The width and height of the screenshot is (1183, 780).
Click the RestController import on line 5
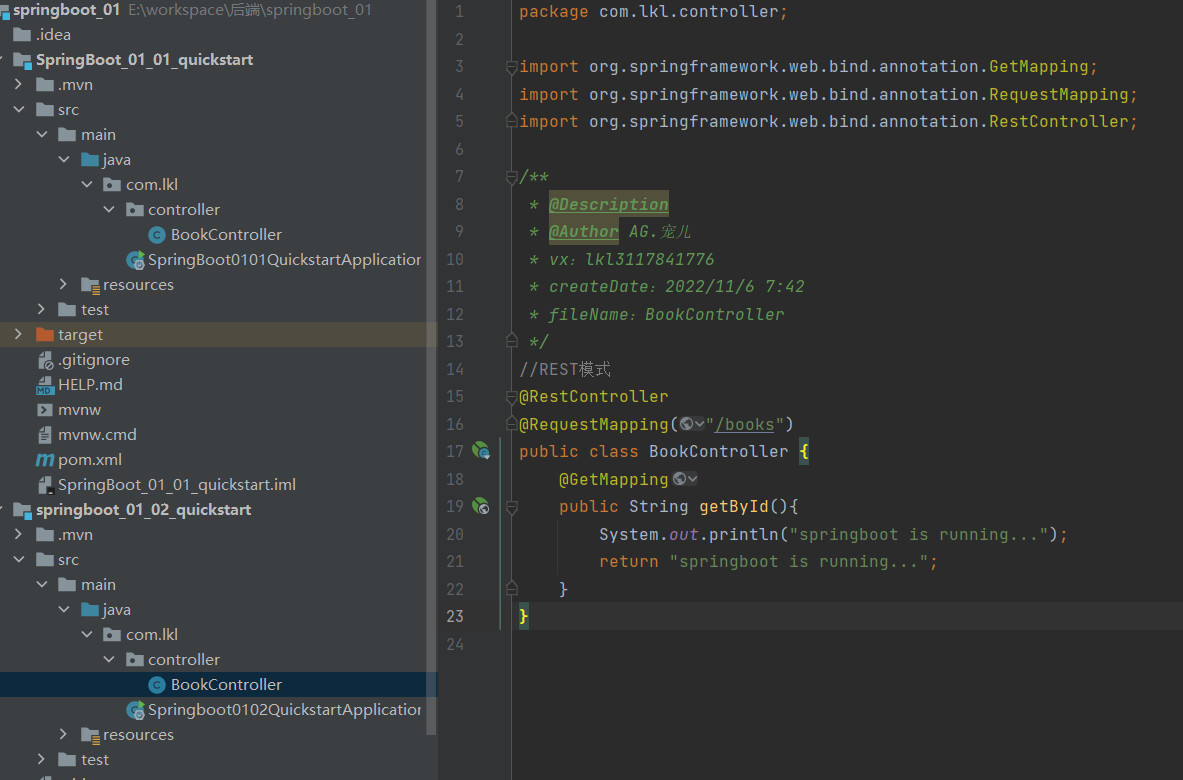click(1059, 121)
